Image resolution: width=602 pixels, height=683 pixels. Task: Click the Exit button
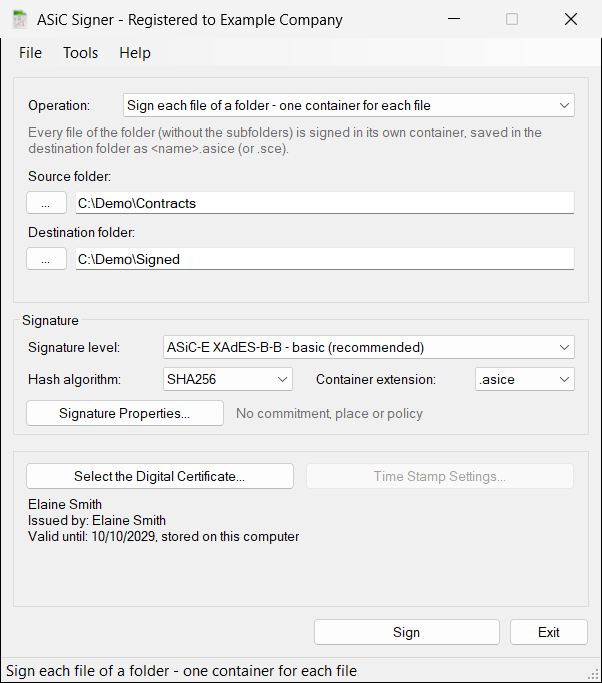point(549,632)
